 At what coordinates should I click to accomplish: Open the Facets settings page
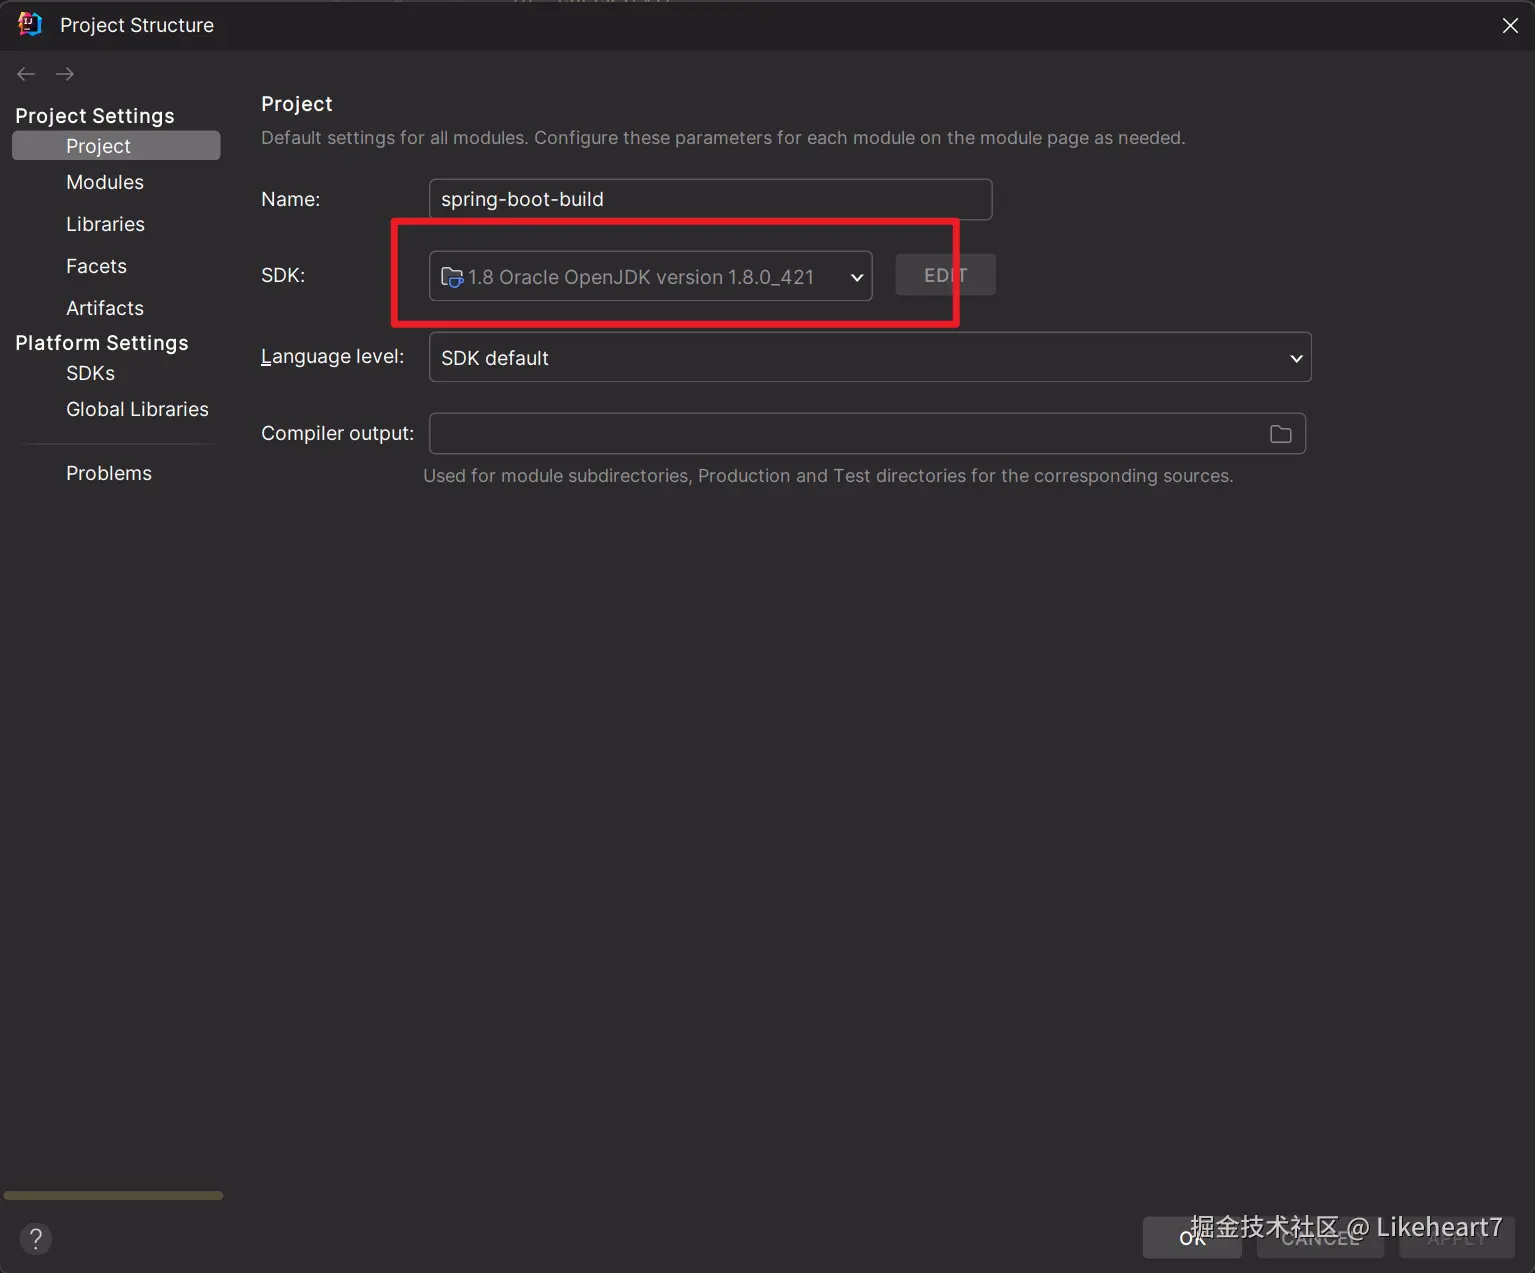(96, 266)
